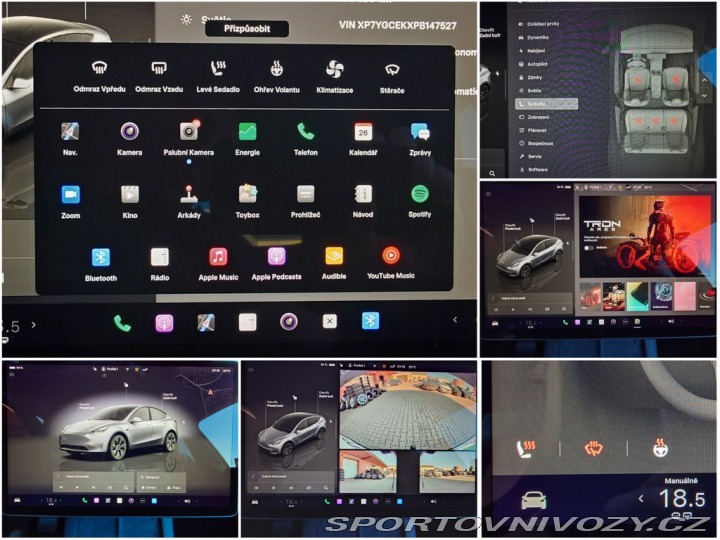720x540 pixels.
Task: Open the Tron Ares banner image
Action: [x=645, y=237]
